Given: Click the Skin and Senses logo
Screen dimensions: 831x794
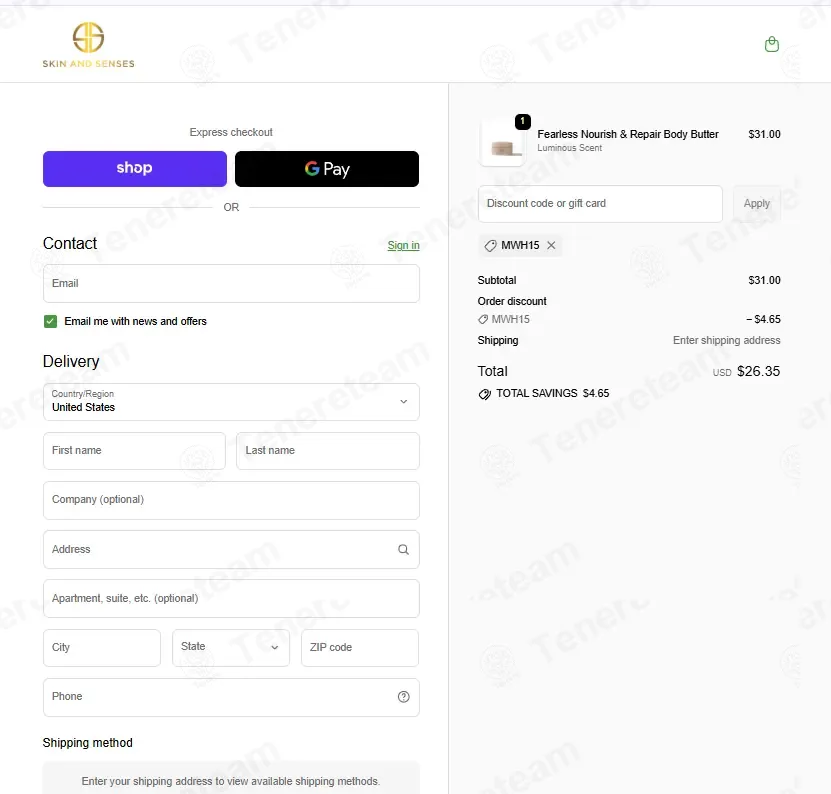Looking at the screenshot, I should click(x=89, y=45).
